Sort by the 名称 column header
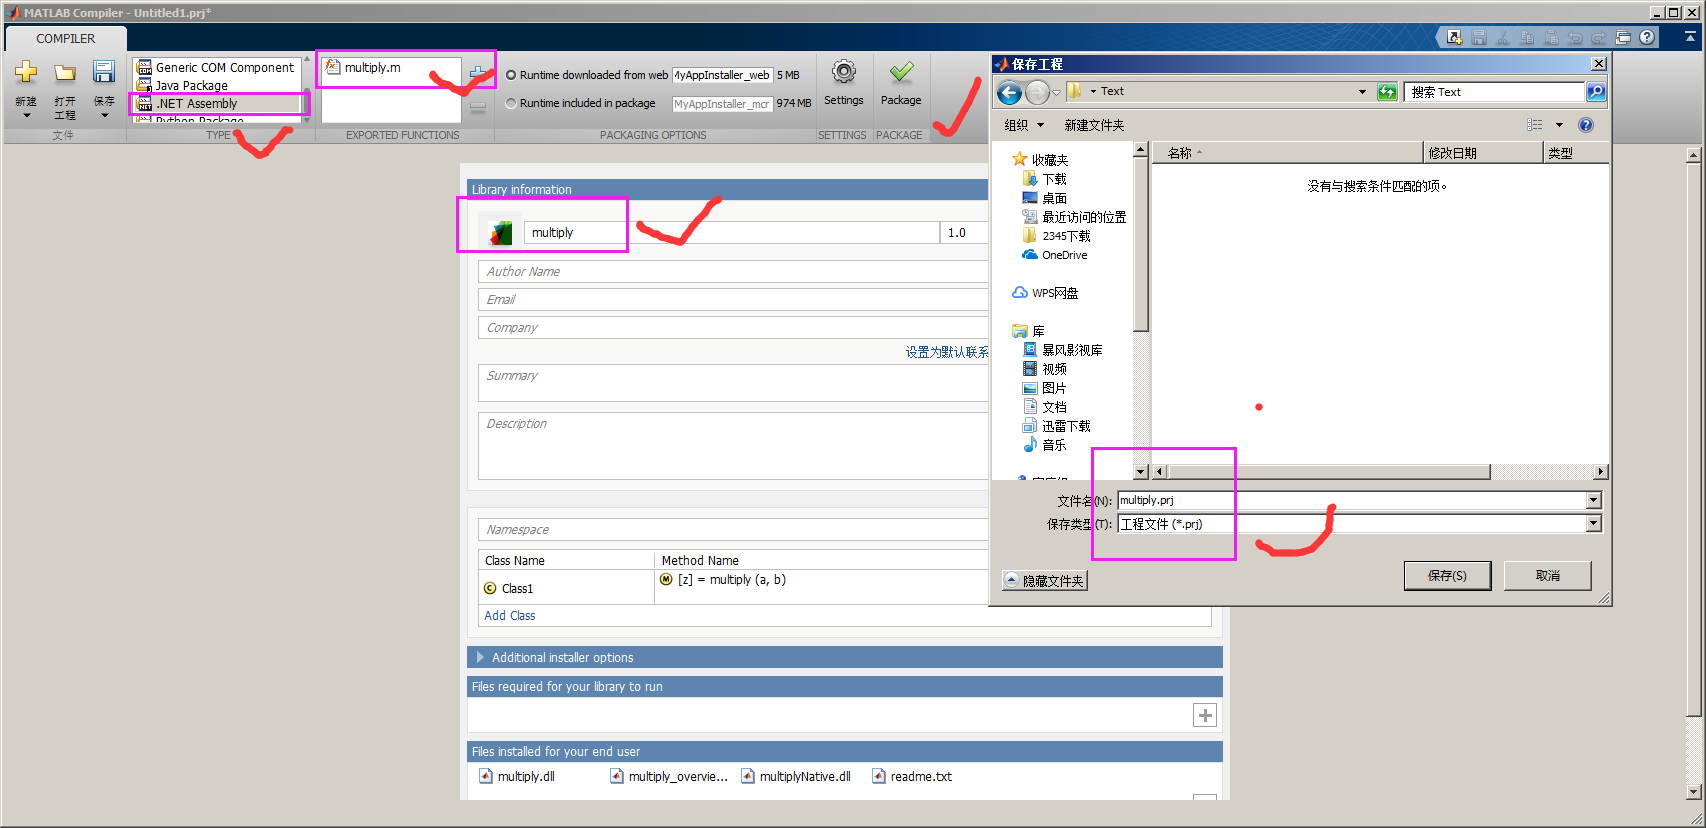Screen dimensions: 1706x828 1287,153
